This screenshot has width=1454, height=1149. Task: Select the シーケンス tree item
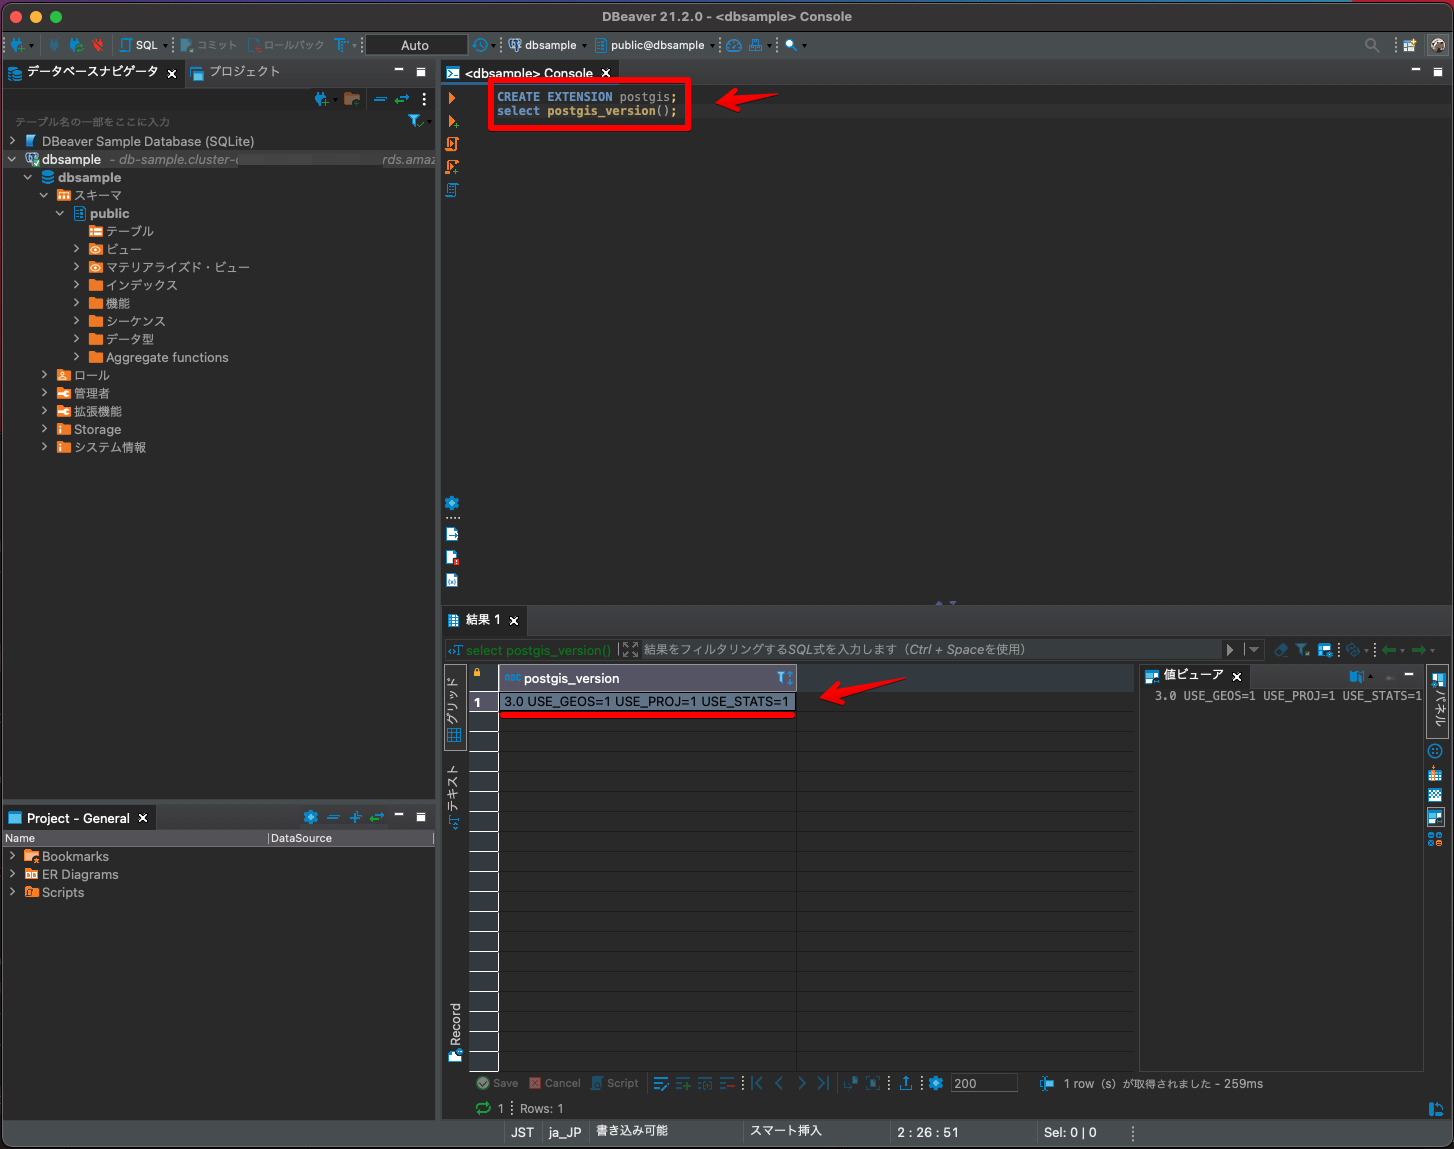127,321
